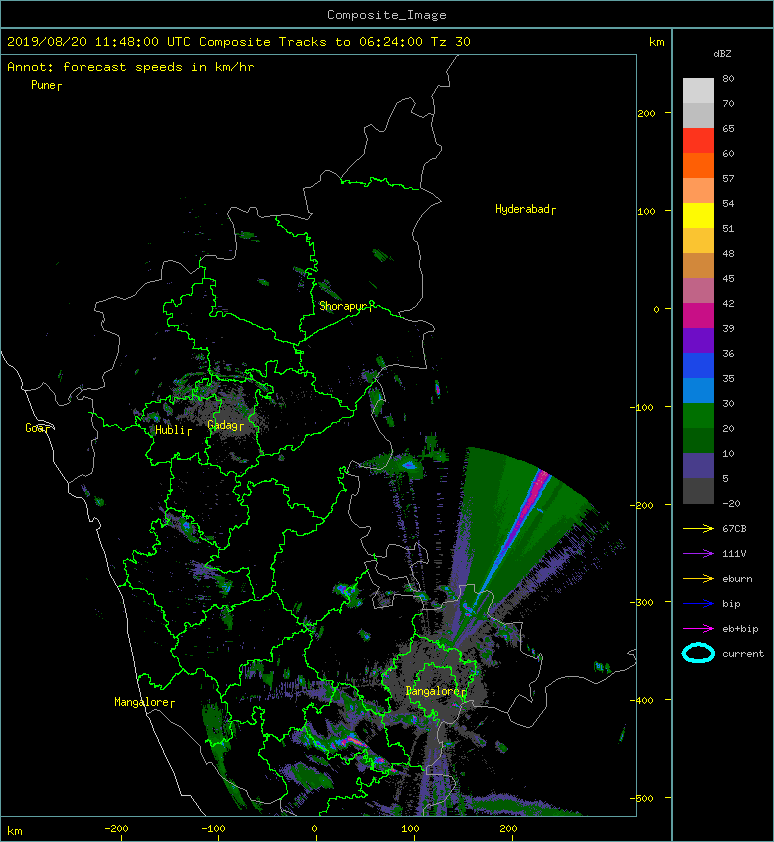Click the magenta eb+bip arrow legend icon
Image resolution: width=774 pixels, height=842 pixels.
698,628
